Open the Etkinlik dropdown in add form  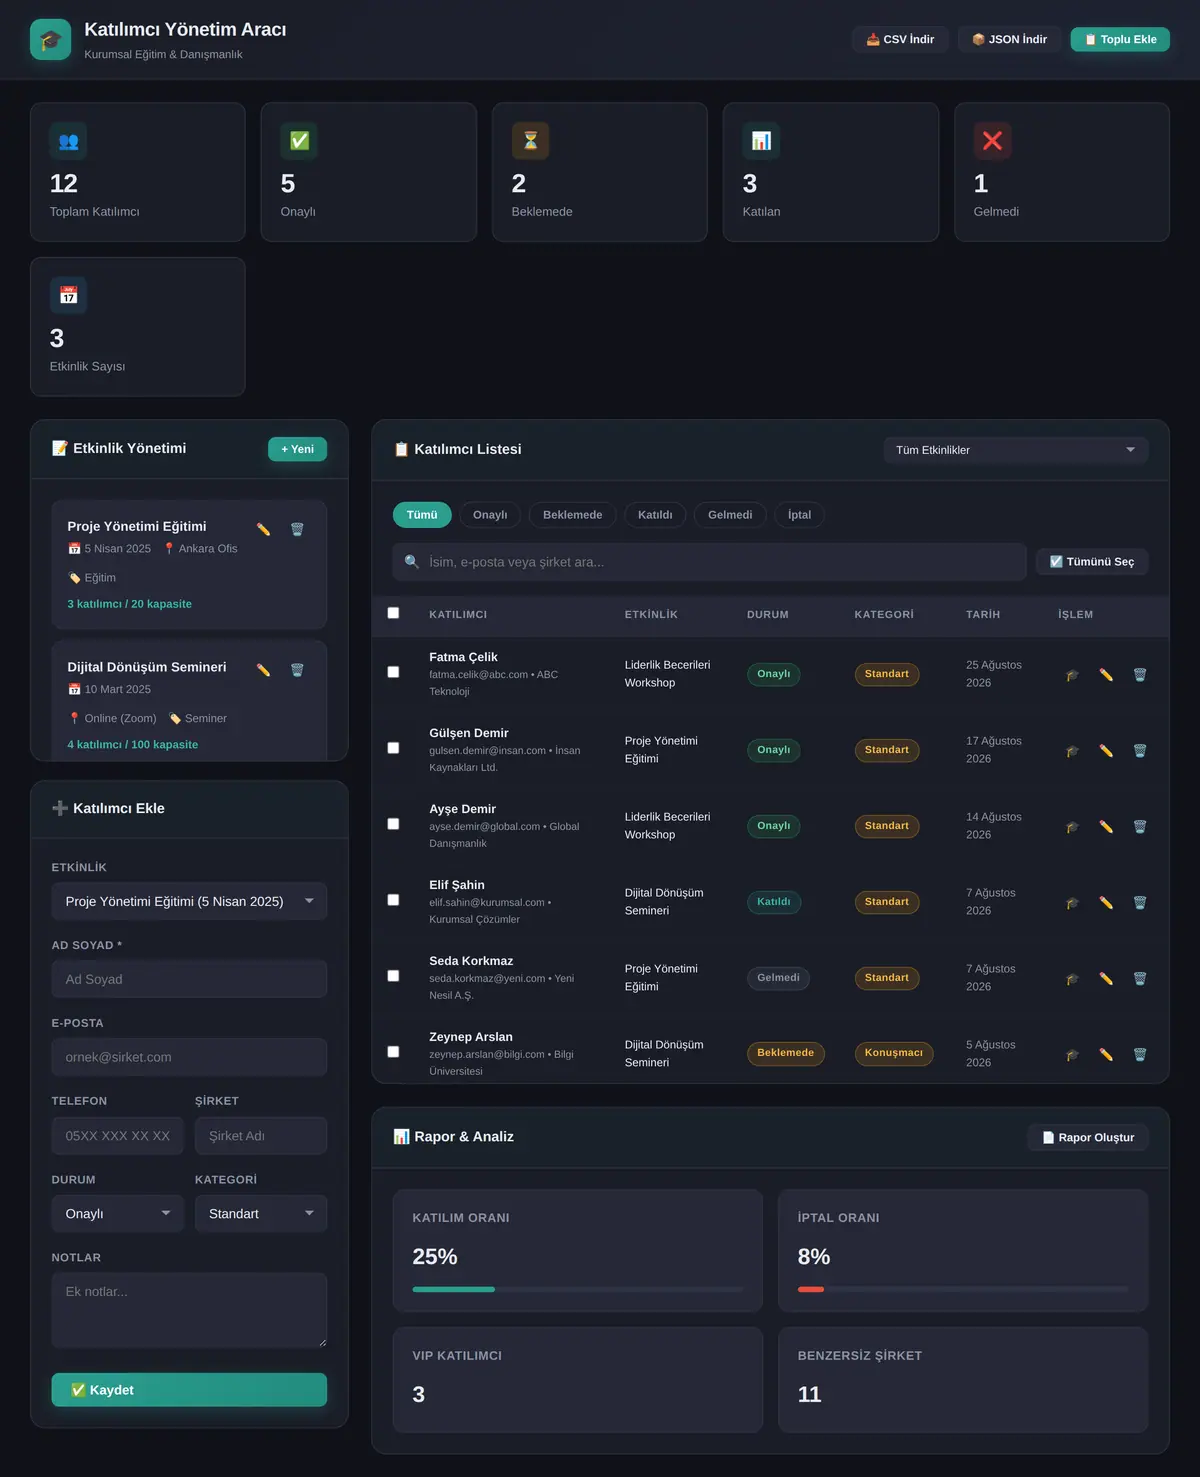(x=189, y=902)
